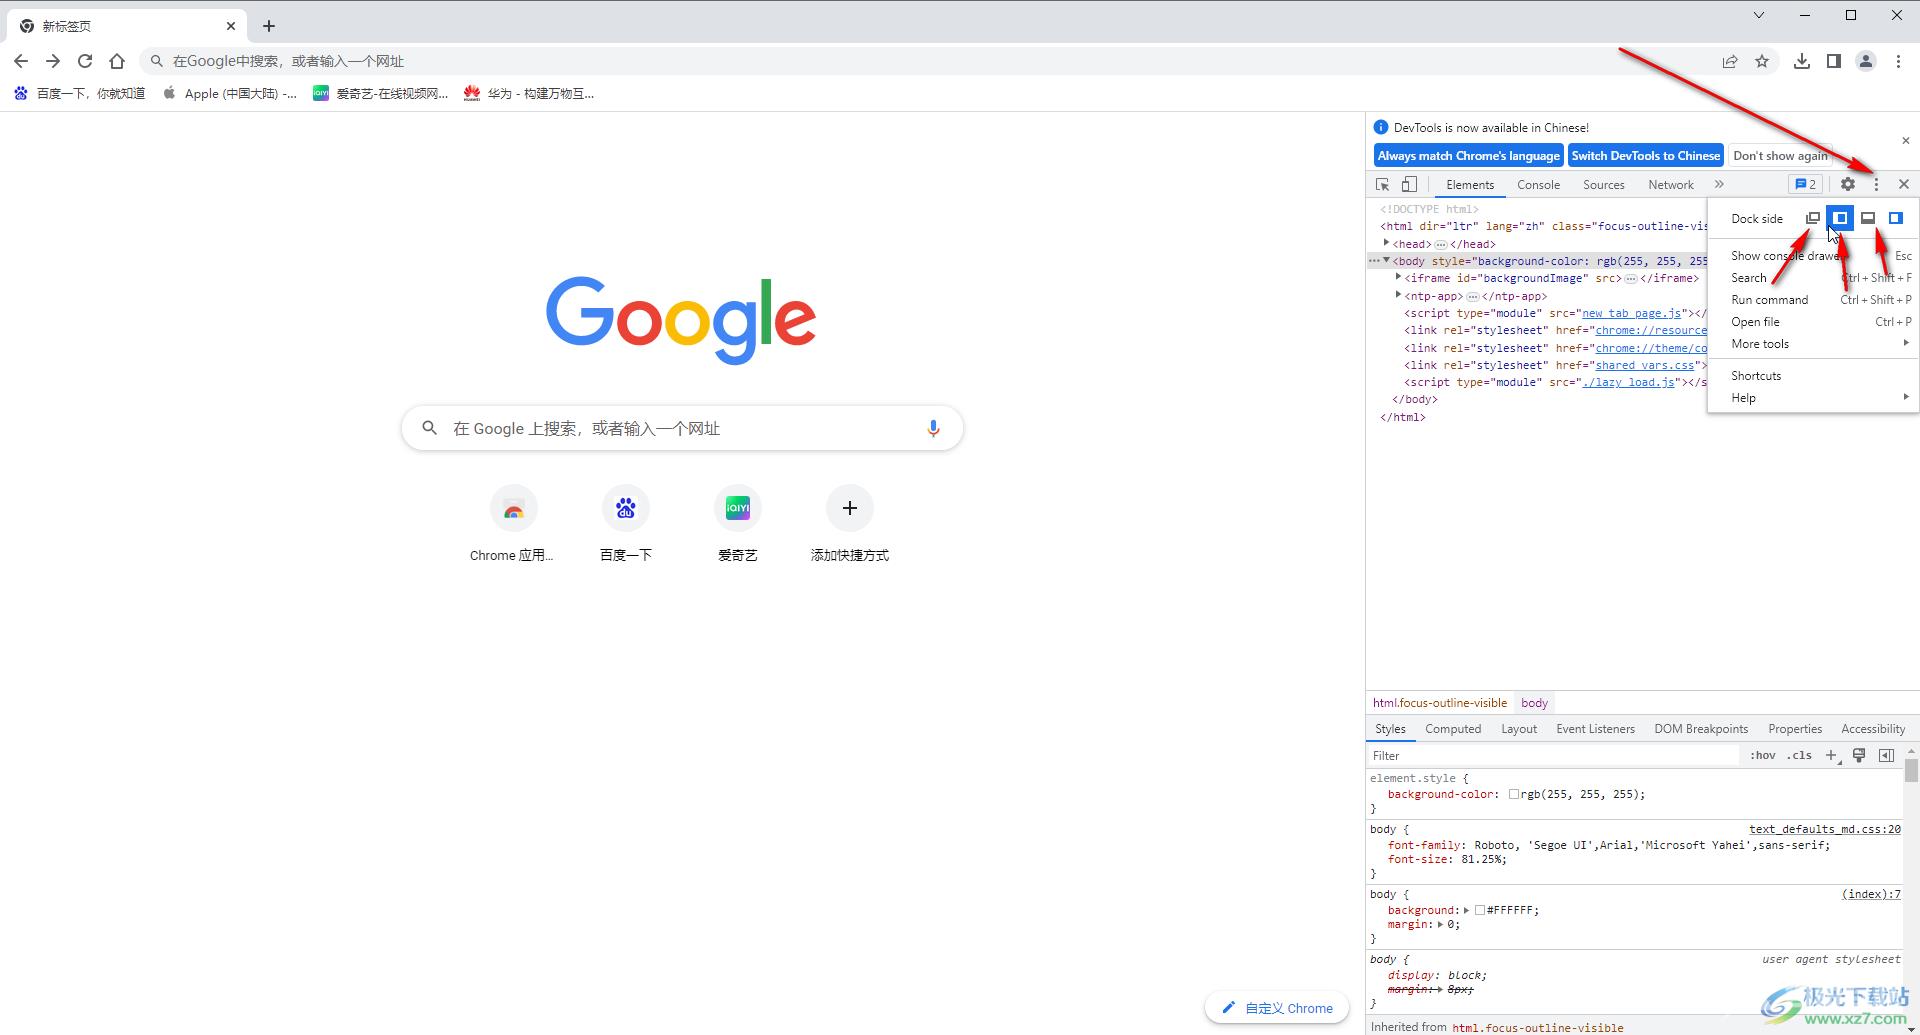Dock DevTools to the left

point(1840,218)
